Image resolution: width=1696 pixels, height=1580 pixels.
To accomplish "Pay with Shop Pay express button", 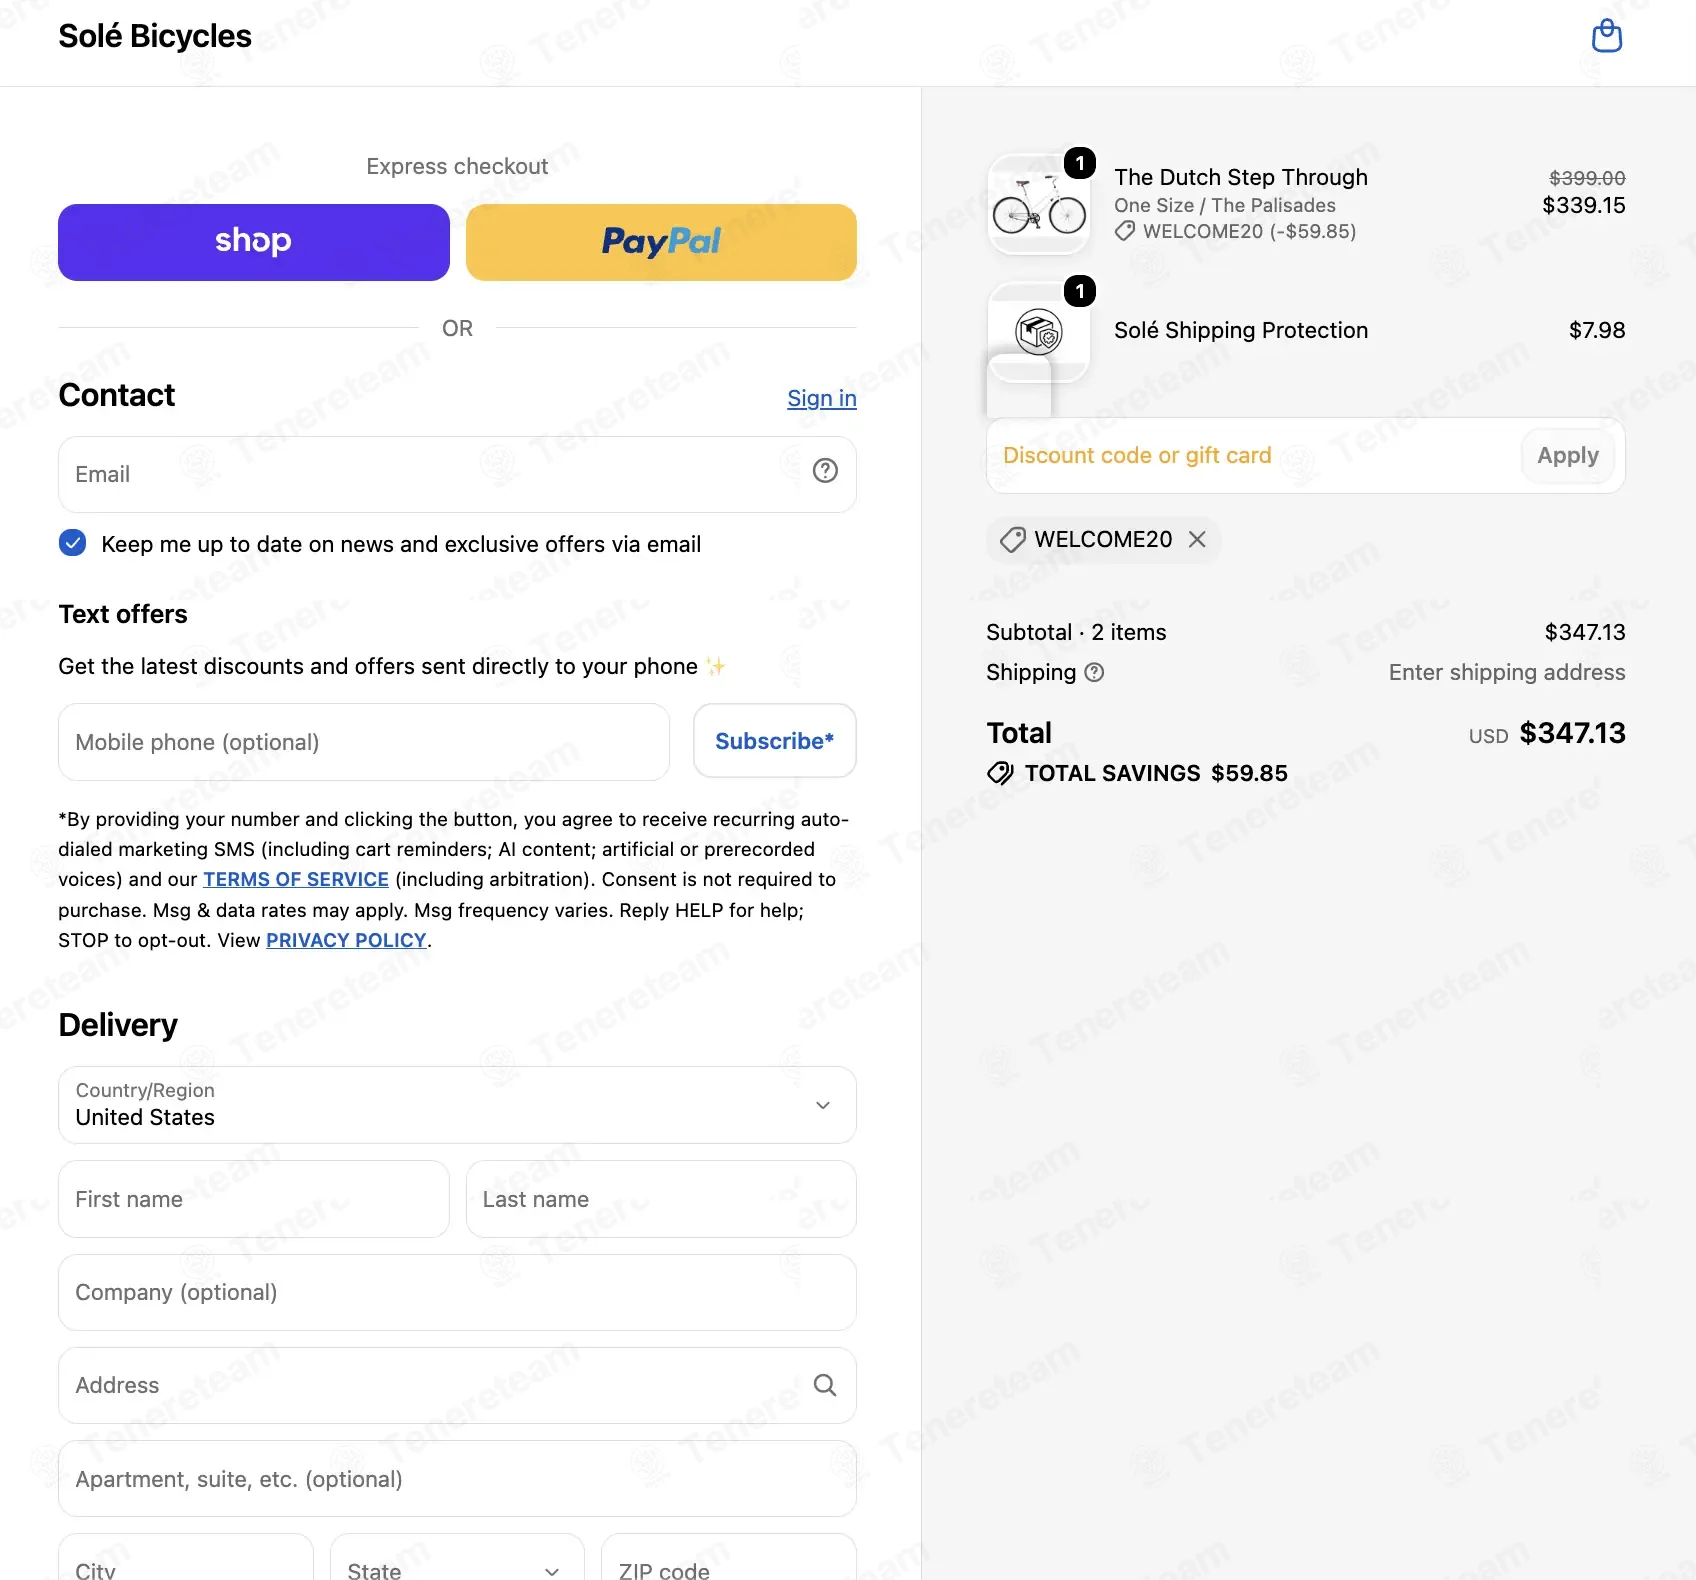I will (x=254, y=242).
